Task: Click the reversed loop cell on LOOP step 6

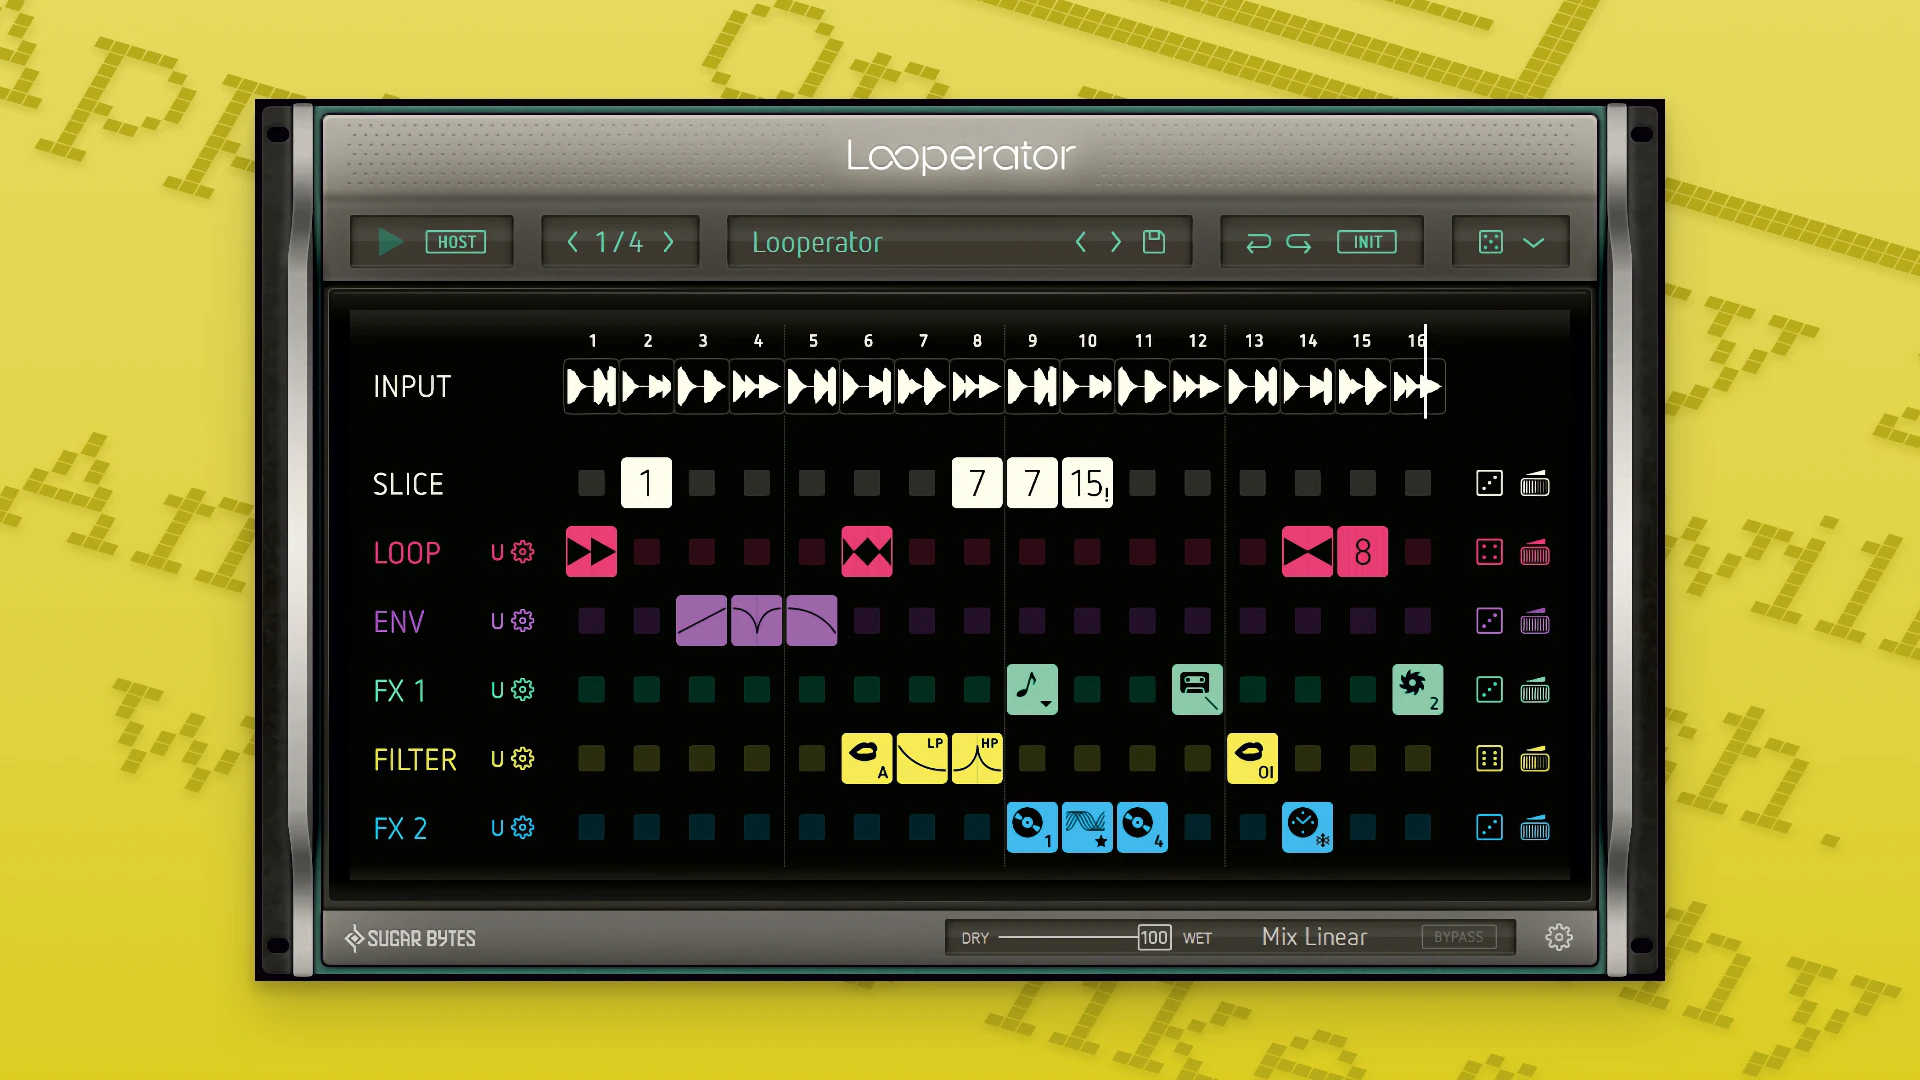Action: (867, 551)
